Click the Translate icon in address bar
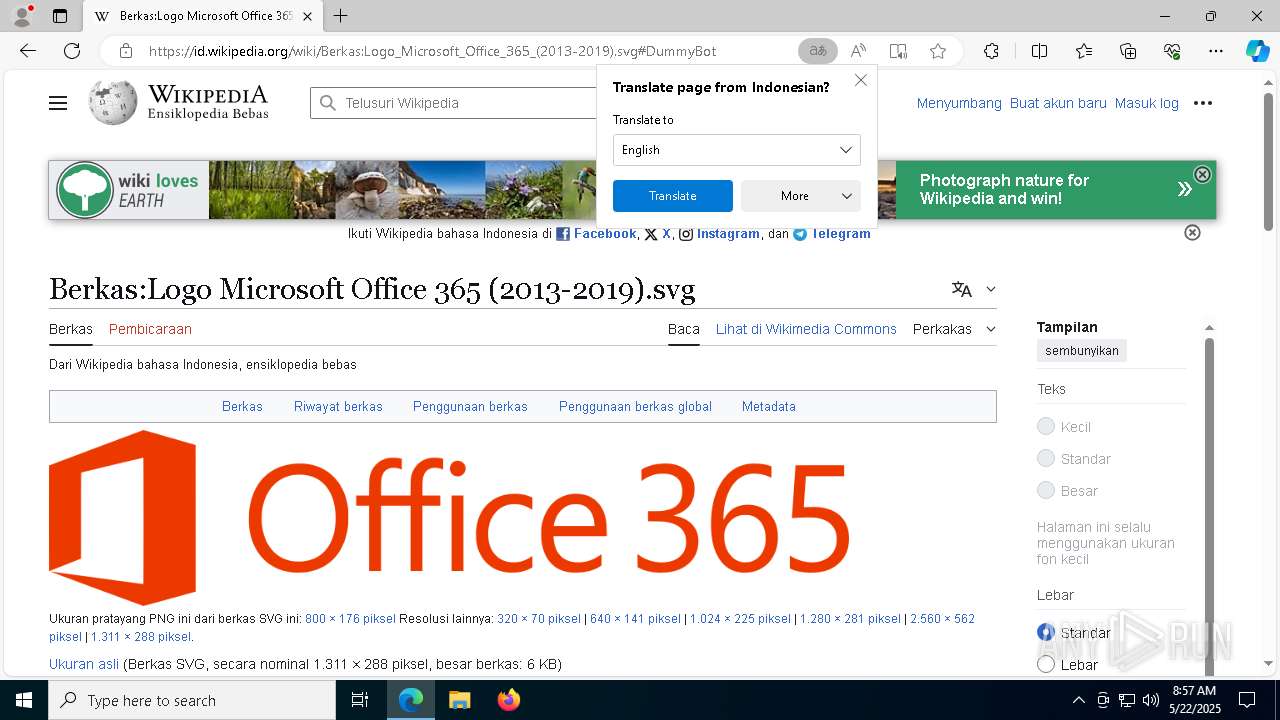 coord(818,51)
